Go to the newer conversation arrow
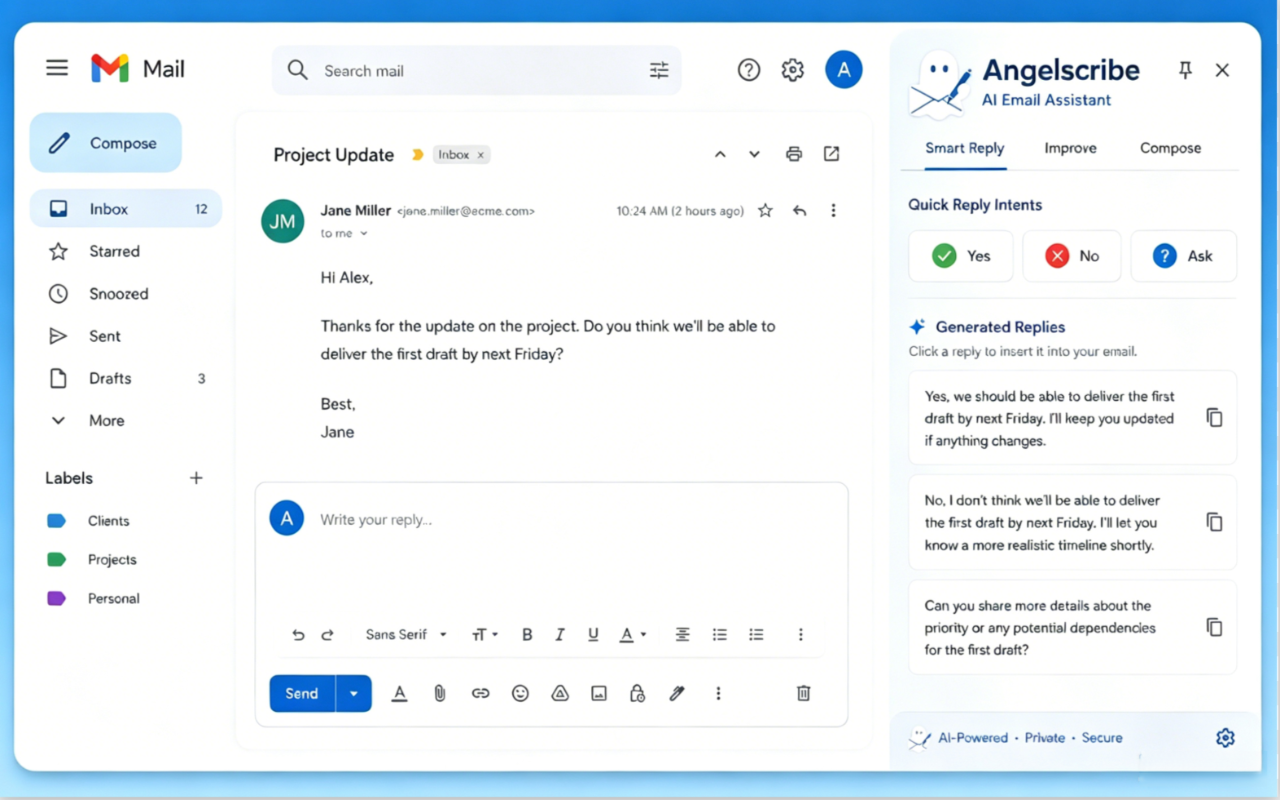 click(x=720, y=154)
